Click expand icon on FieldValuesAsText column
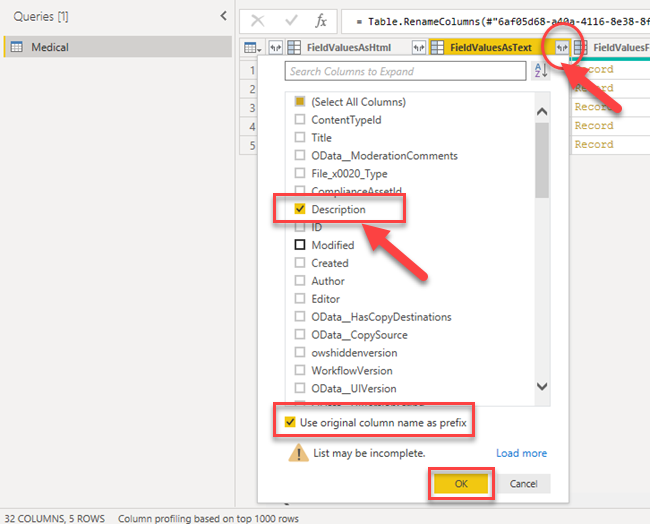 tap(562, 48)
